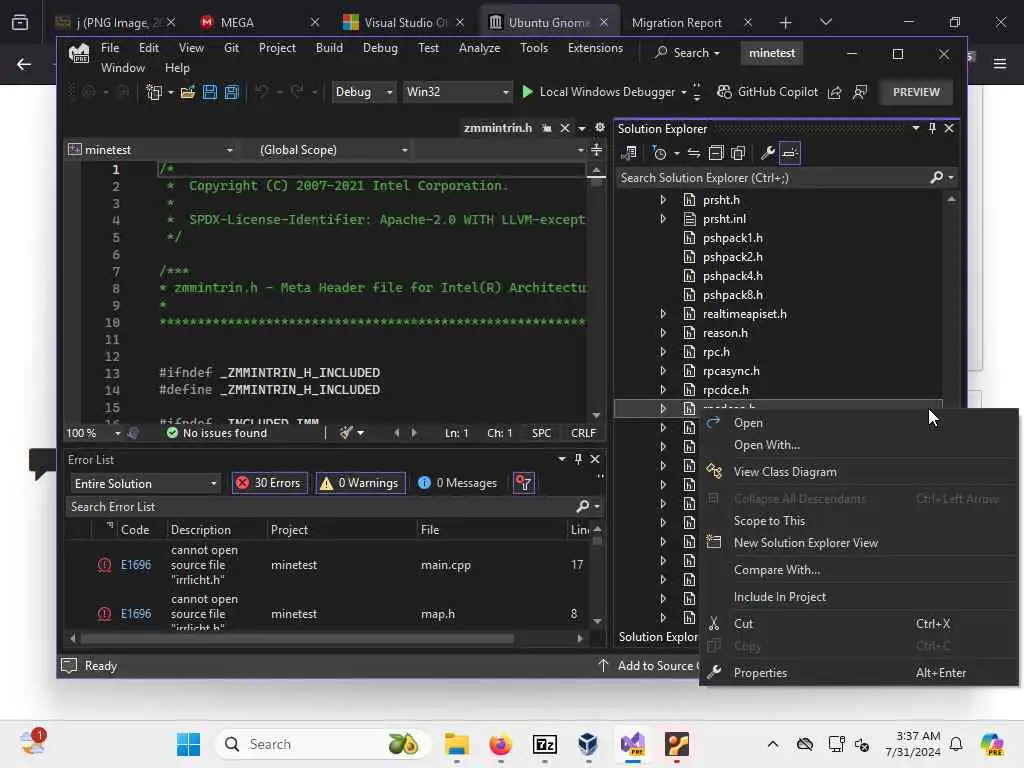Viewport: 1024px width, 768px height.
Task: Choose Compare With... from context menu
Action: pos(858,570)
